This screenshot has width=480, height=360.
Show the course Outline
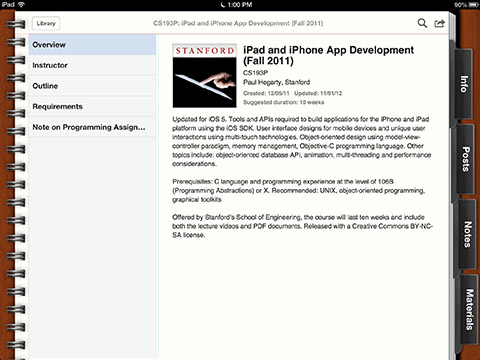pos(92,86)
